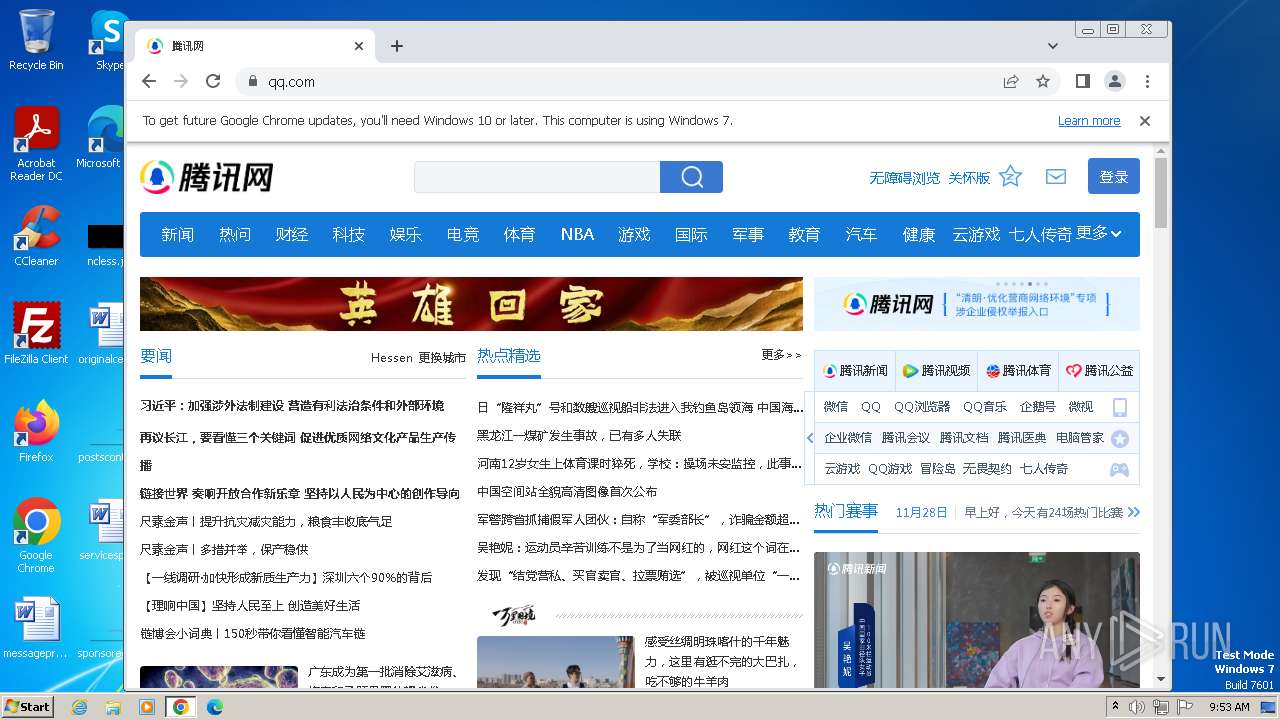Select the 财经 navigation item
The image size is (1280, 720).
(x=292, y=234)
